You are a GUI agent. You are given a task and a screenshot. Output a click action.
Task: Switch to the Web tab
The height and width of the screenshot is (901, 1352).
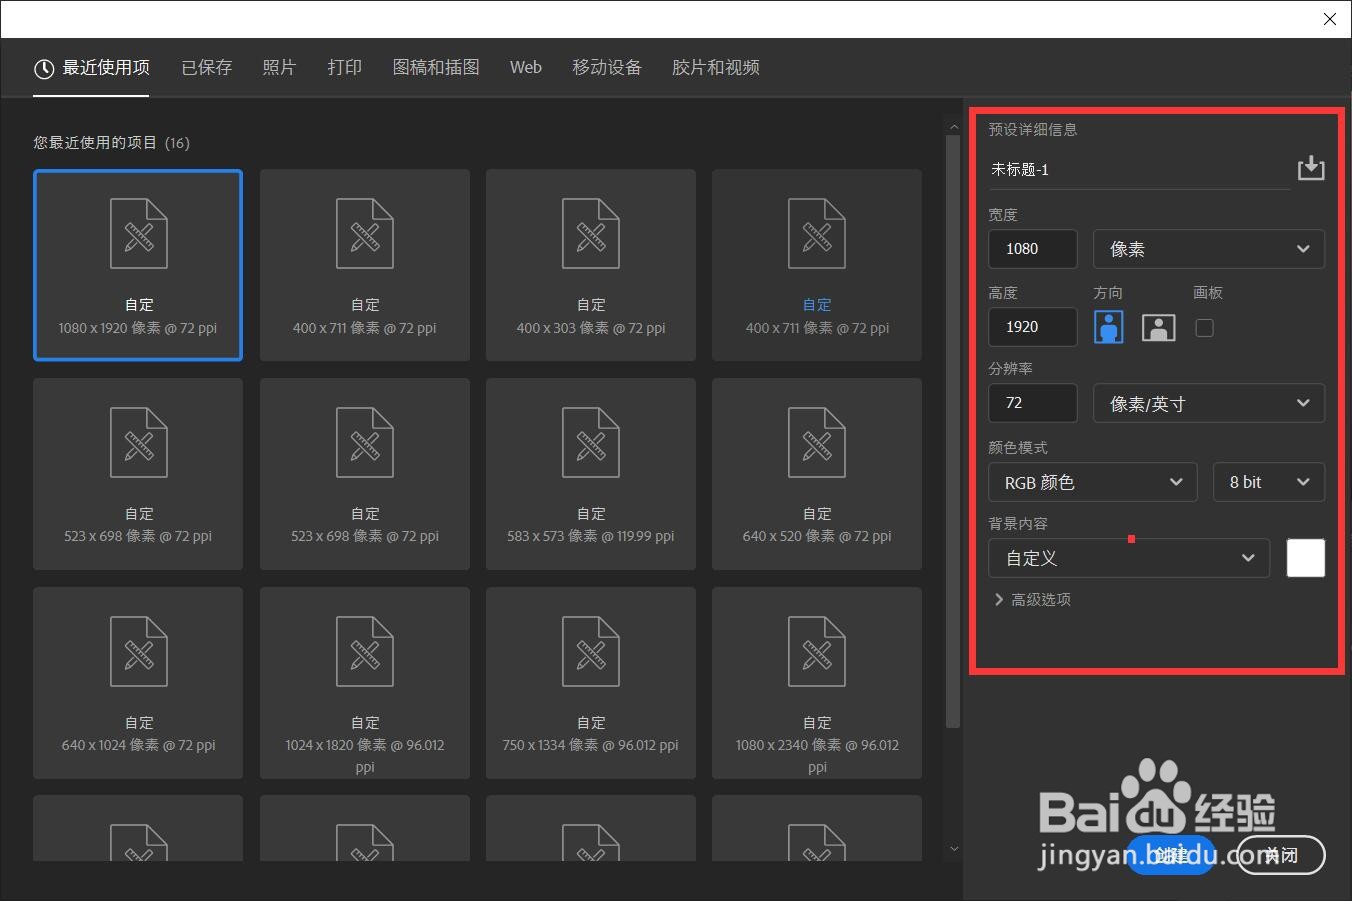point(525,68)
